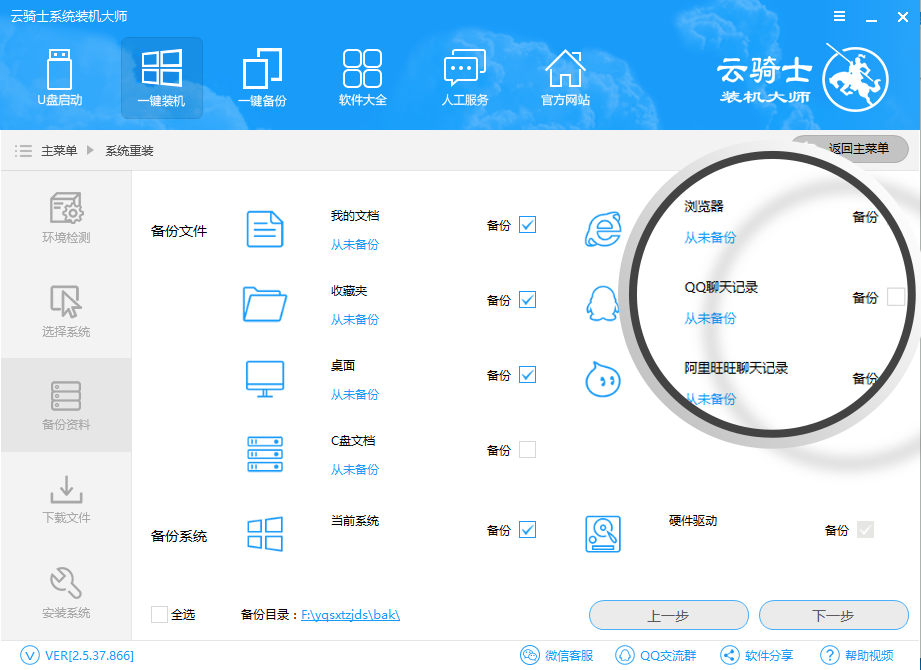Tick the 全选 checkbox
This screenshot has height=670, width=921.
159,615
